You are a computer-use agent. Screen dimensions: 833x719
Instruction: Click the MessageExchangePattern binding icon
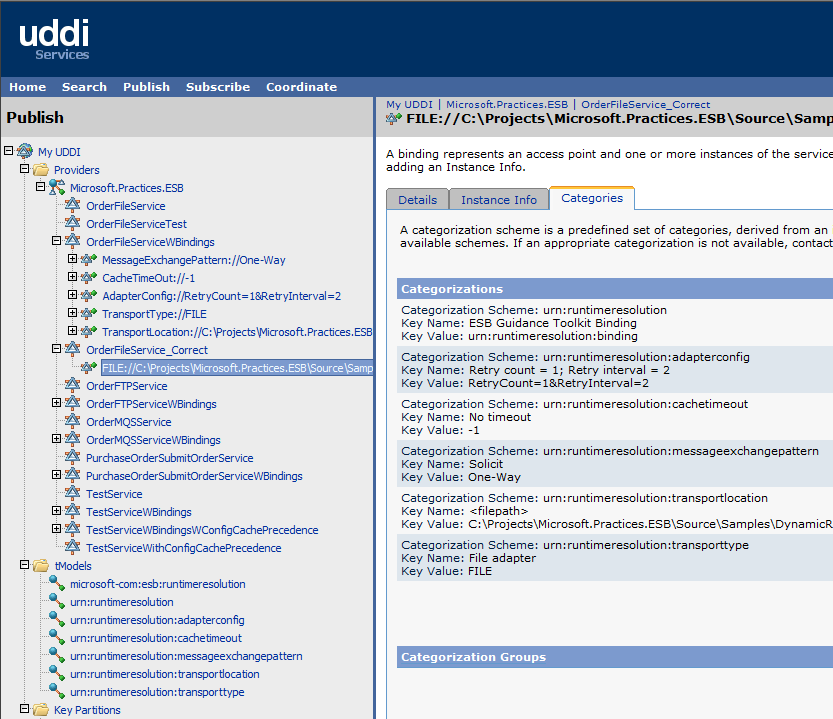pyautogui.click(x=89, y=259)
